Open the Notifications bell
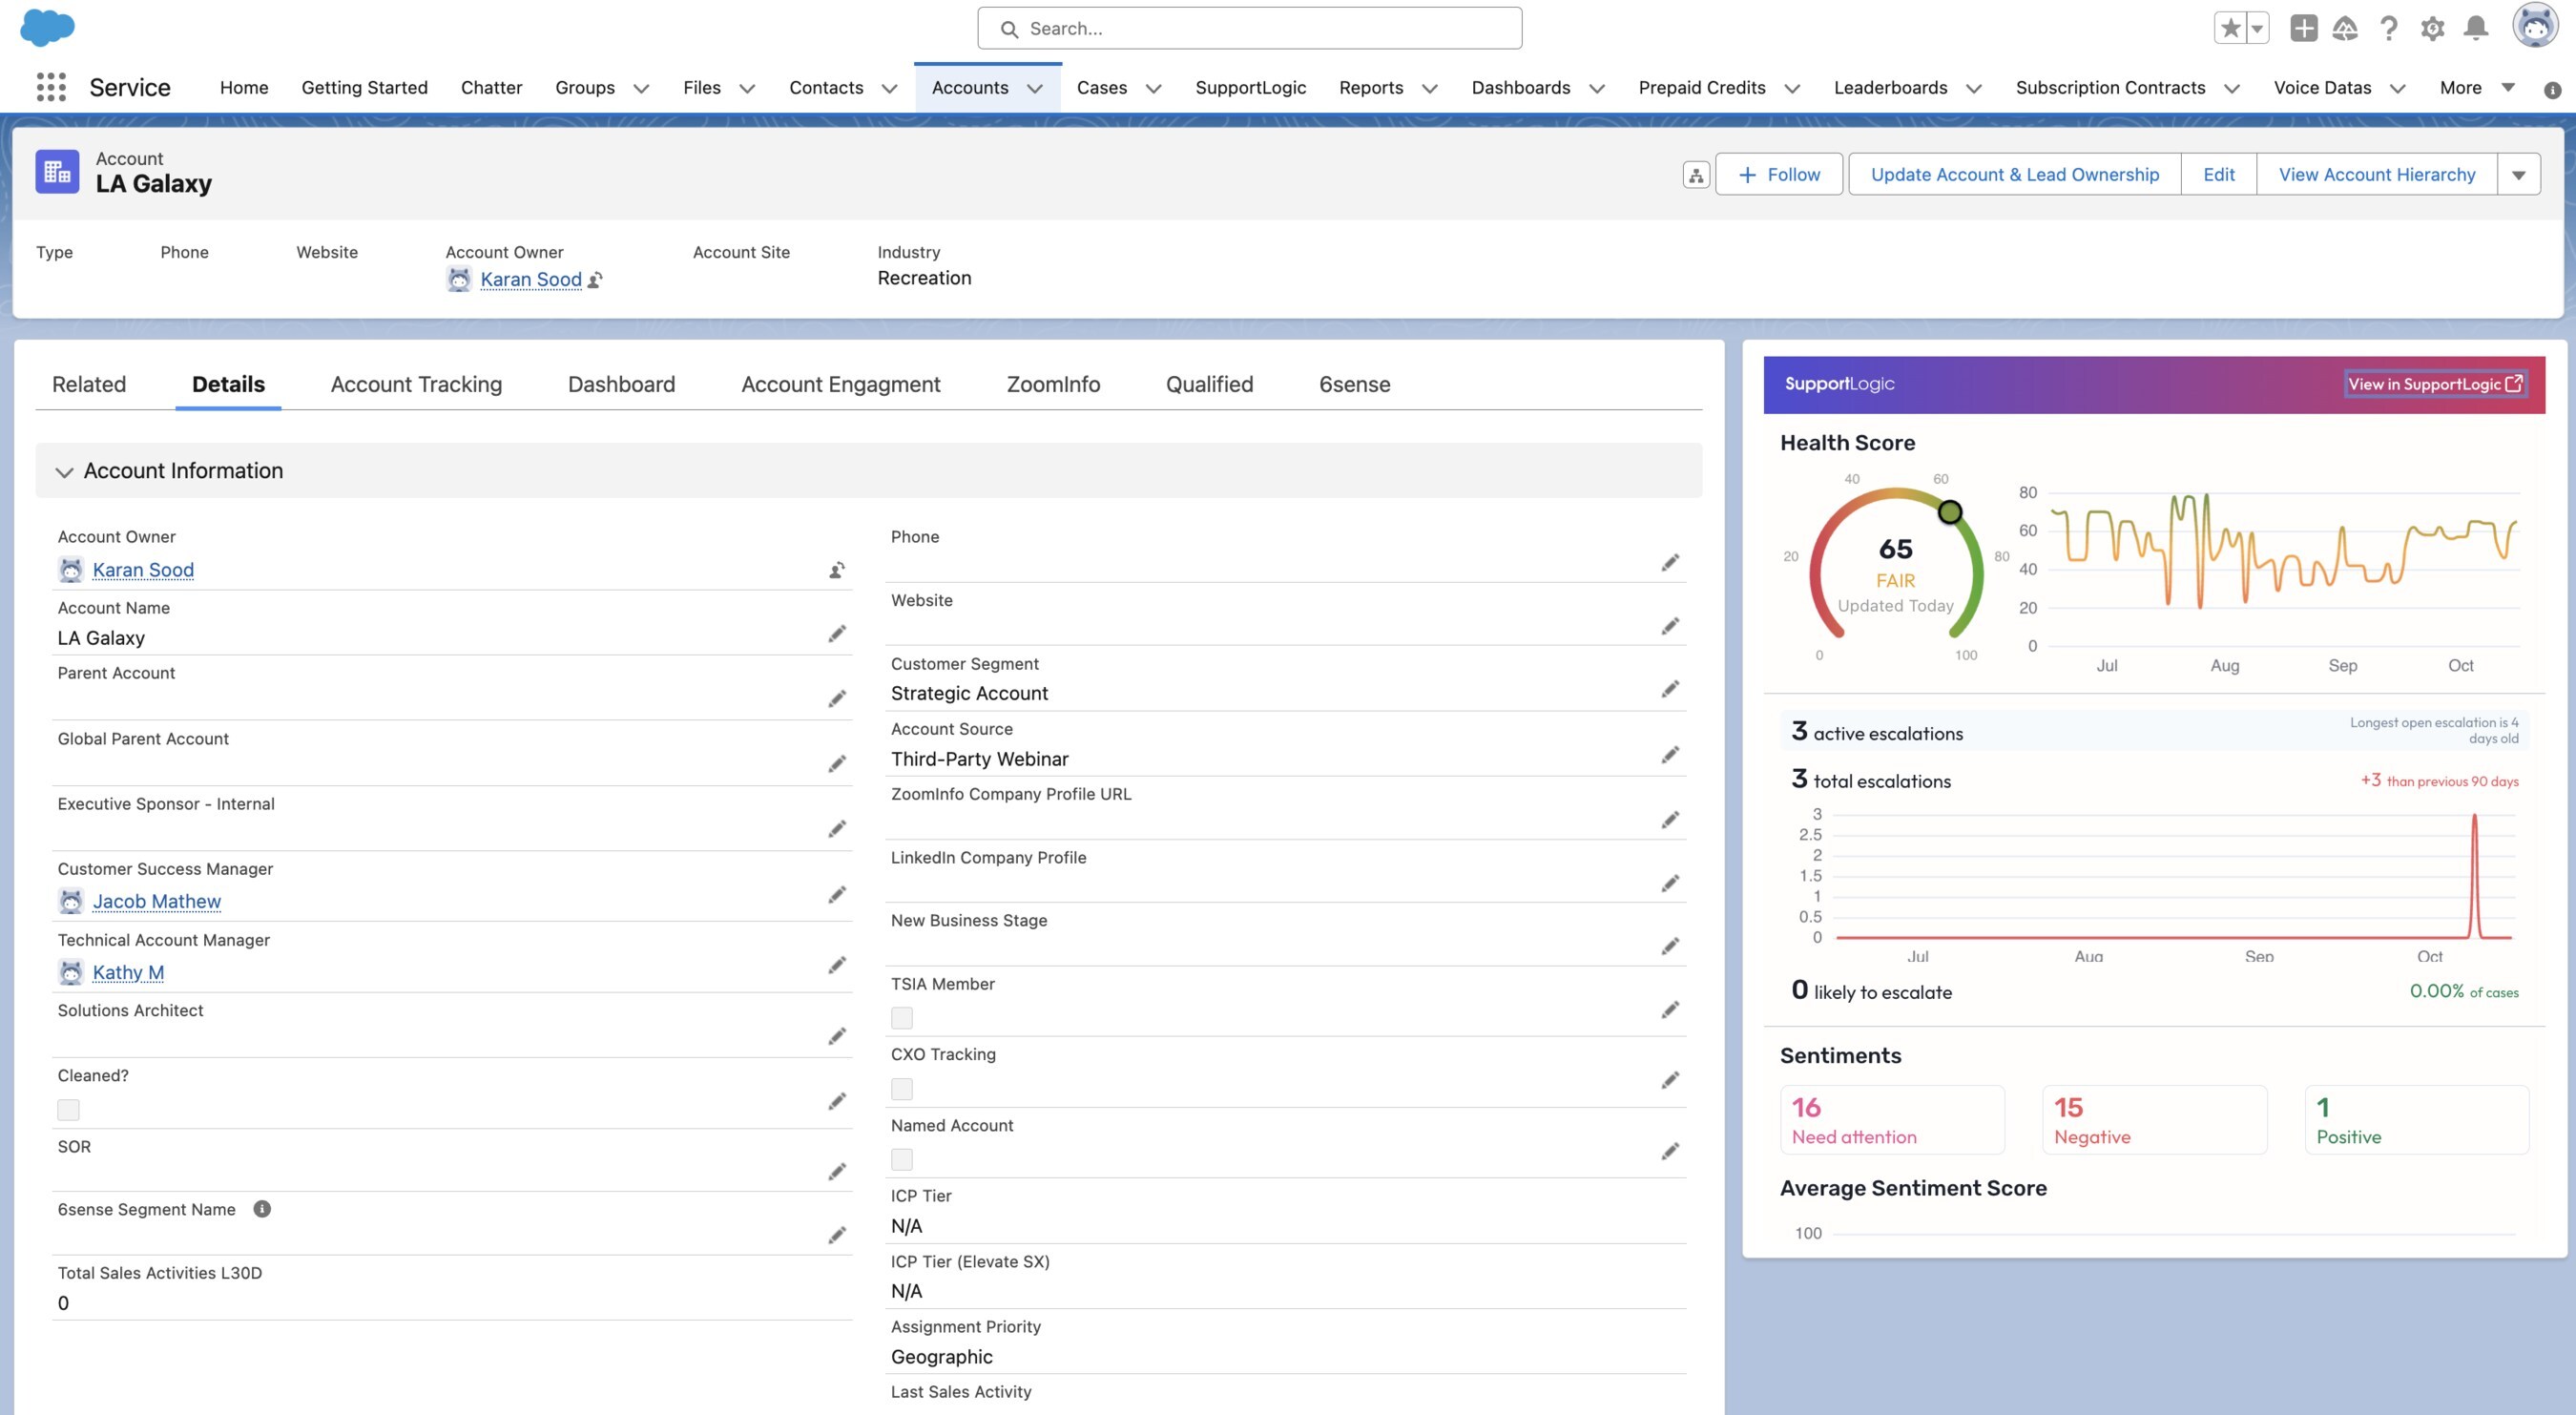 tap(2476, 28)
